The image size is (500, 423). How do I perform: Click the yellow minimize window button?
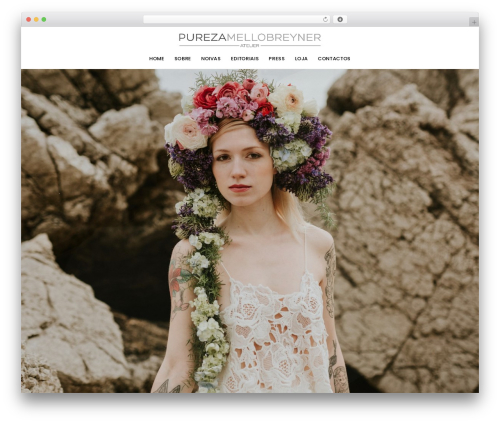point(36,19)
